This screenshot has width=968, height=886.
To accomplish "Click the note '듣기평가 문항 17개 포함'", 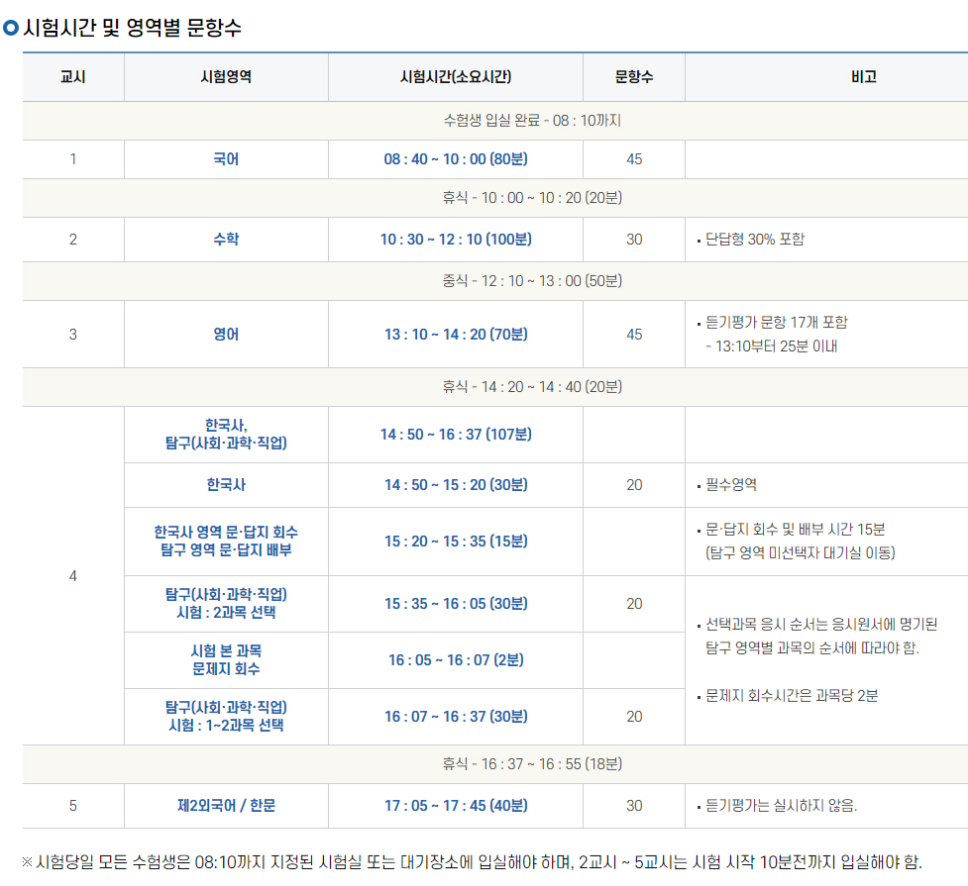I will tap(776, 322).
